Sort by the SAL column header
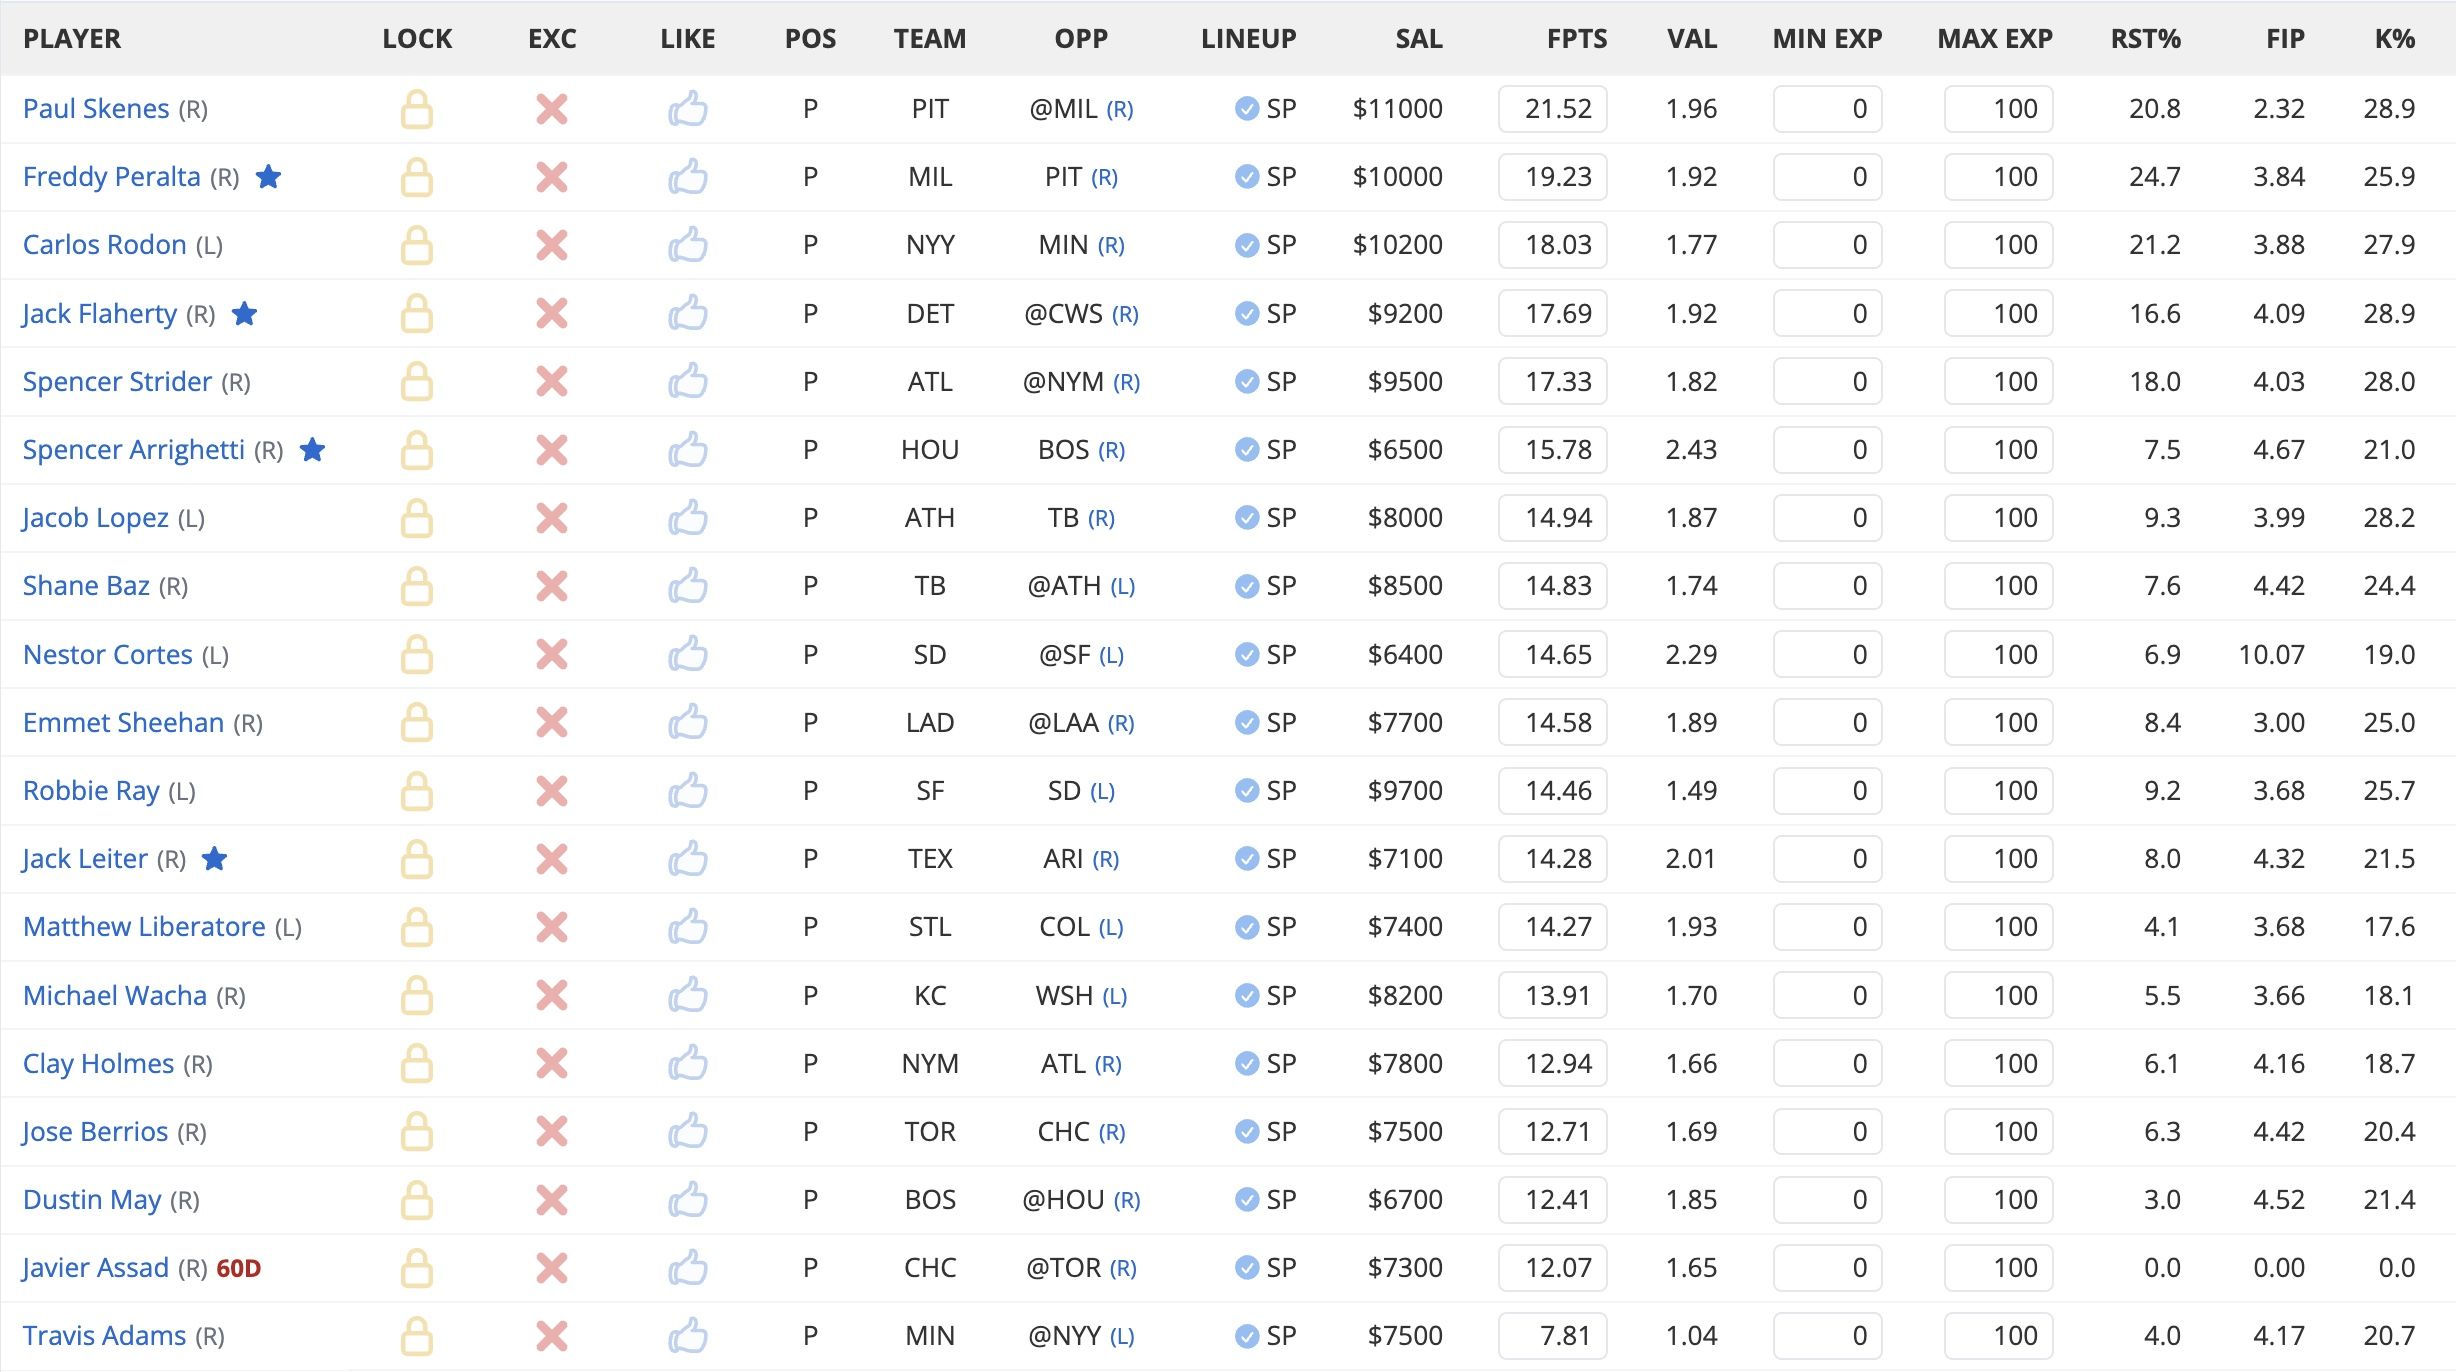 1419,39
